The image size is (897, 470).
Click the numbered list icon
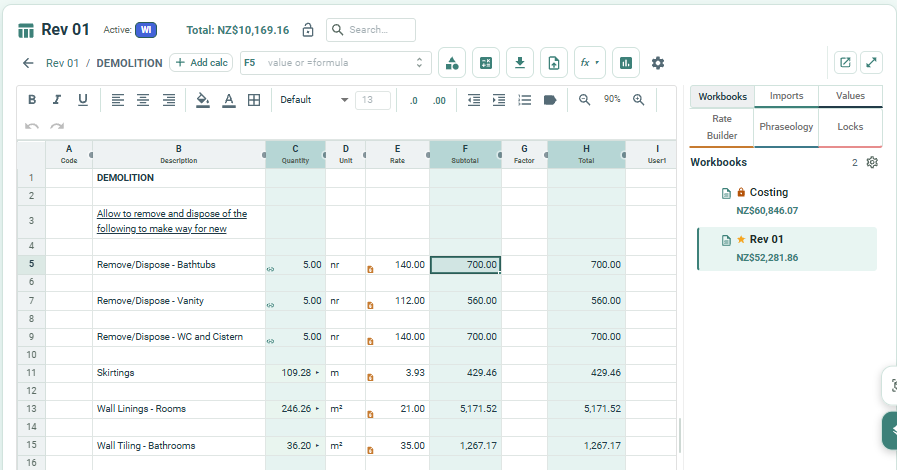[525, 100]
